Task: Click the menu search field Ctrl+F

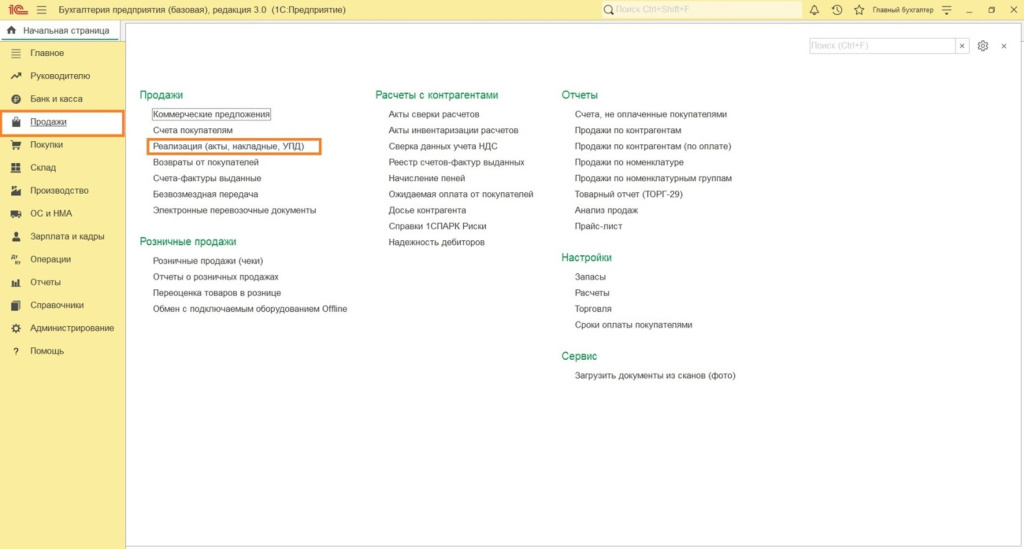Action: click(x=880, y=46)
